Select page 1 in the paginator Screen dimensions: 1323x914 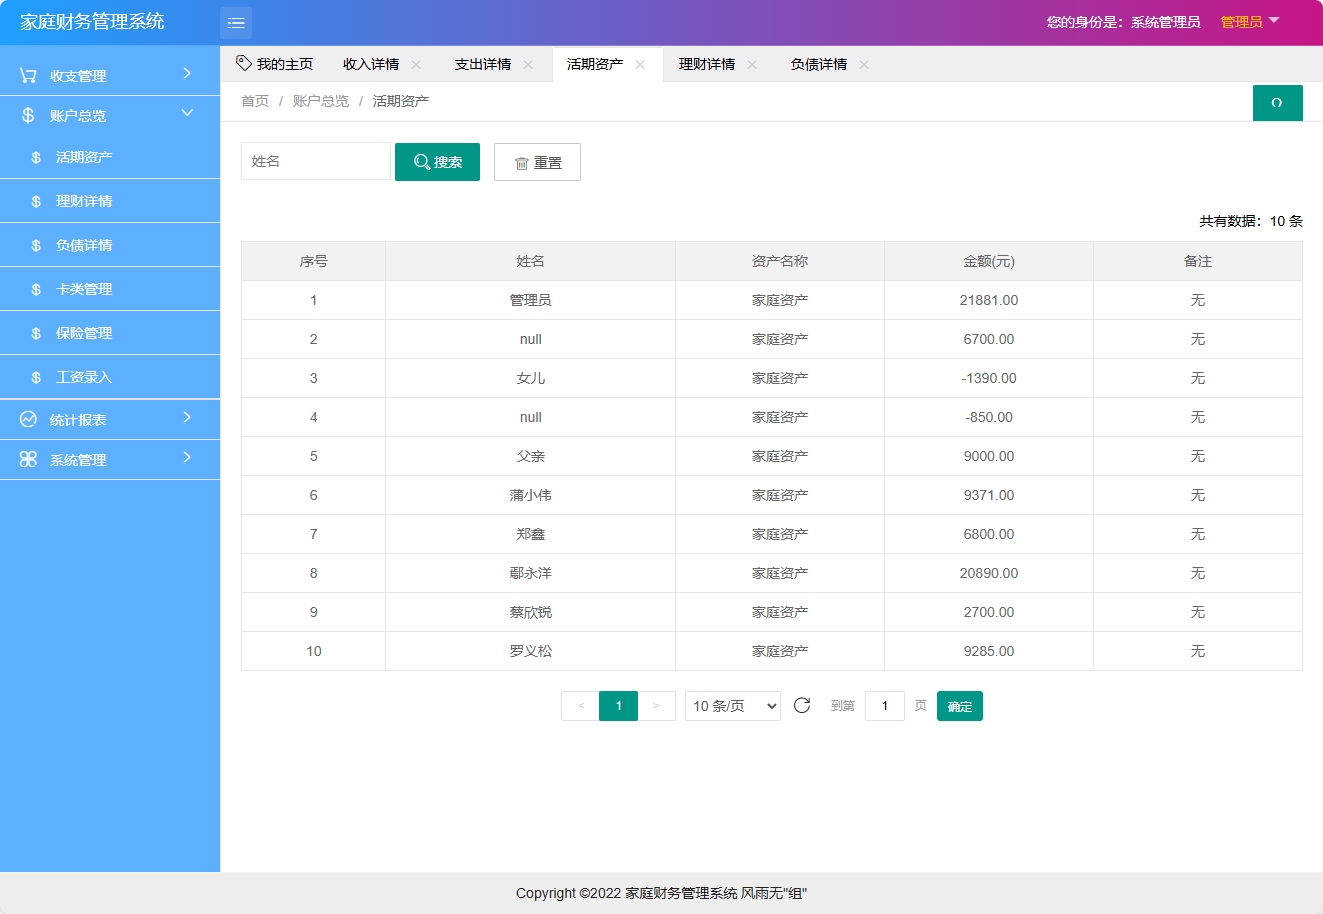[x=618, y=705]
